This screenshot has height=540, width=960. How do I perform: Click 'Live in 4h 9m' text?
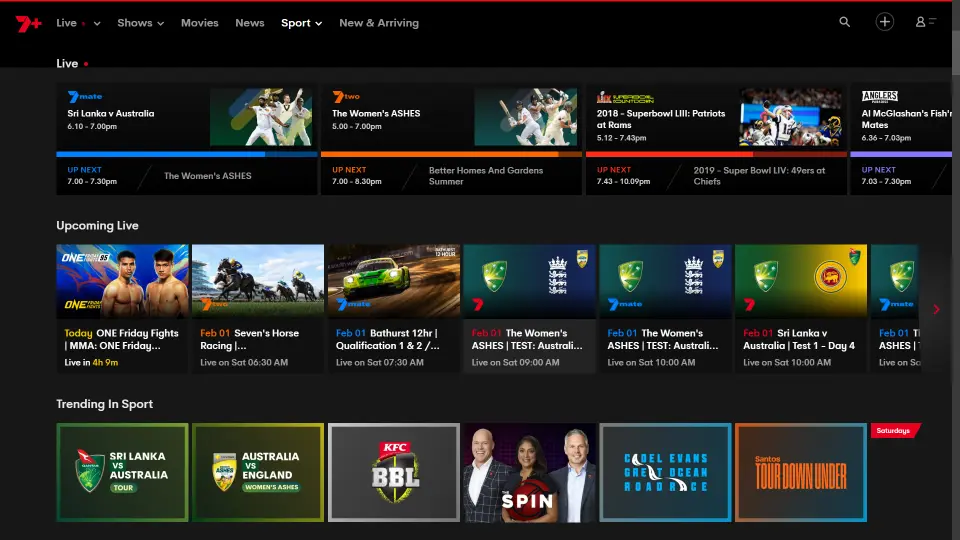coord(91,362)
